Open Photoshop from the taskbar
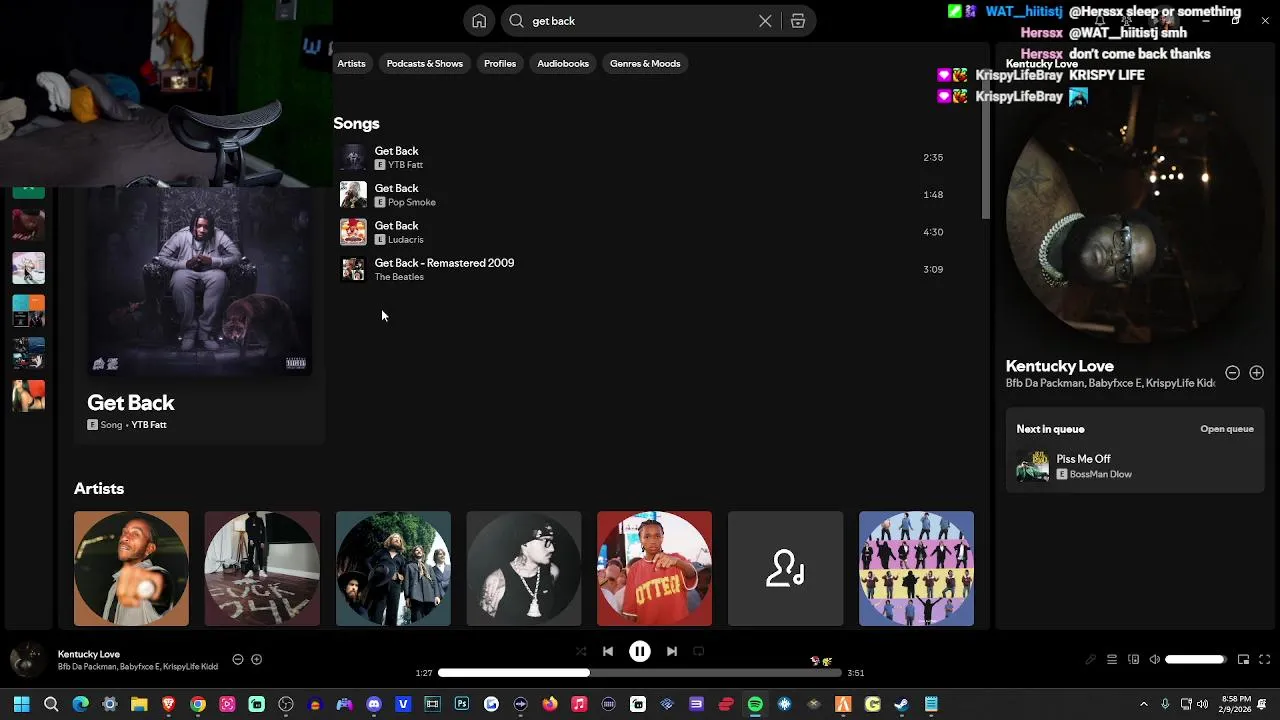 [462, 704]
